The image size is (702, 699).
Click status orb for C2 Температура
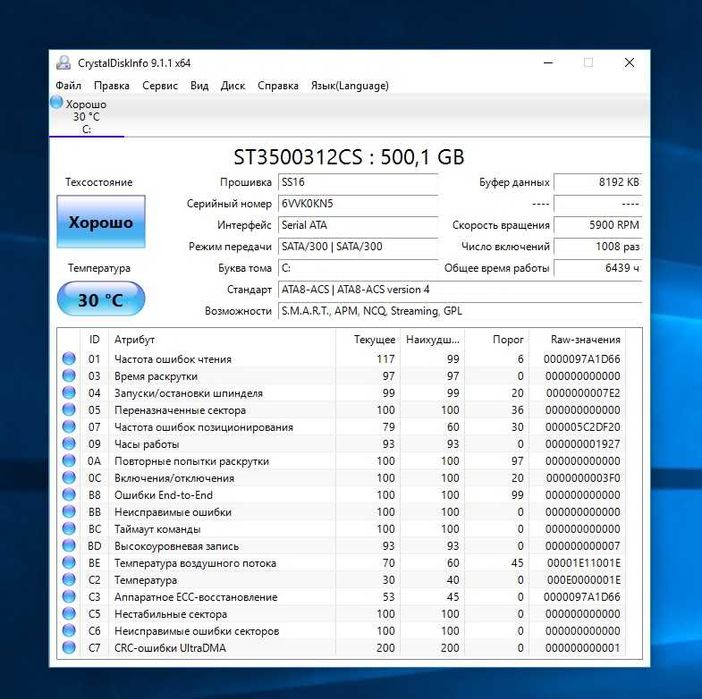click(x=69, y=580)
